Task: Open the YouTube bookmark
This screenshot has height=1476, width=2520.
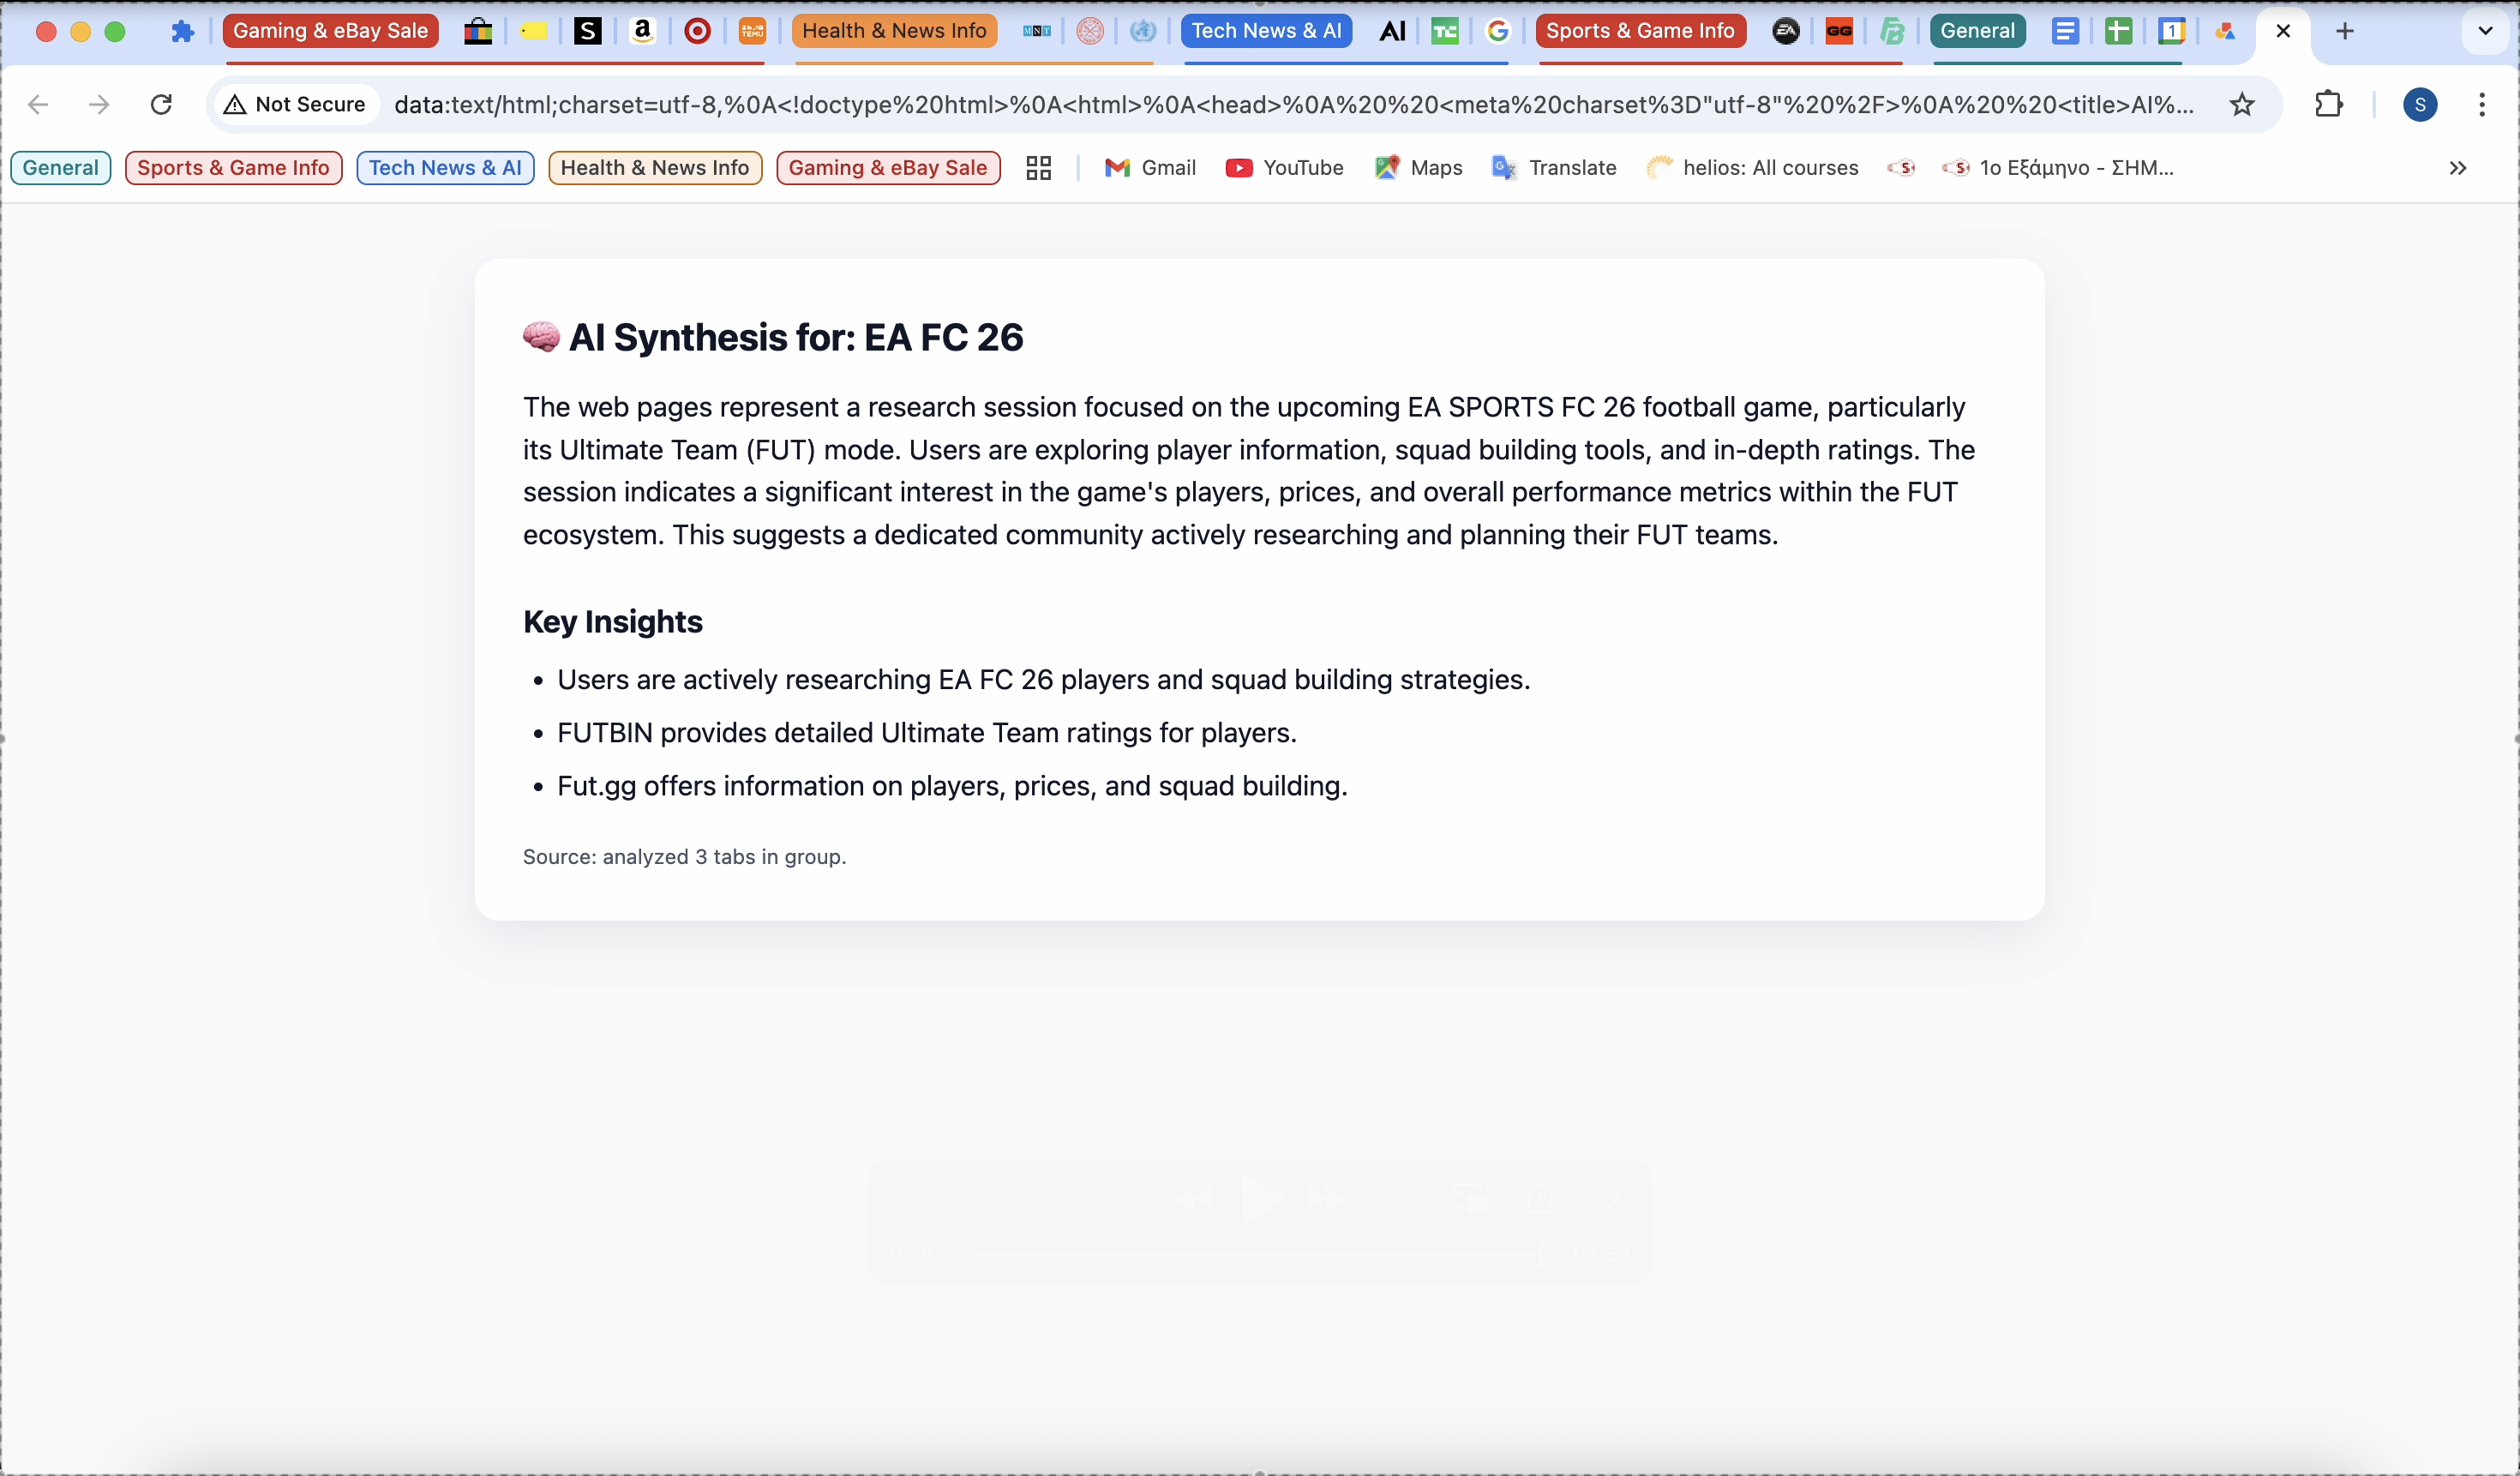Action: click(x=1285, y=168)
